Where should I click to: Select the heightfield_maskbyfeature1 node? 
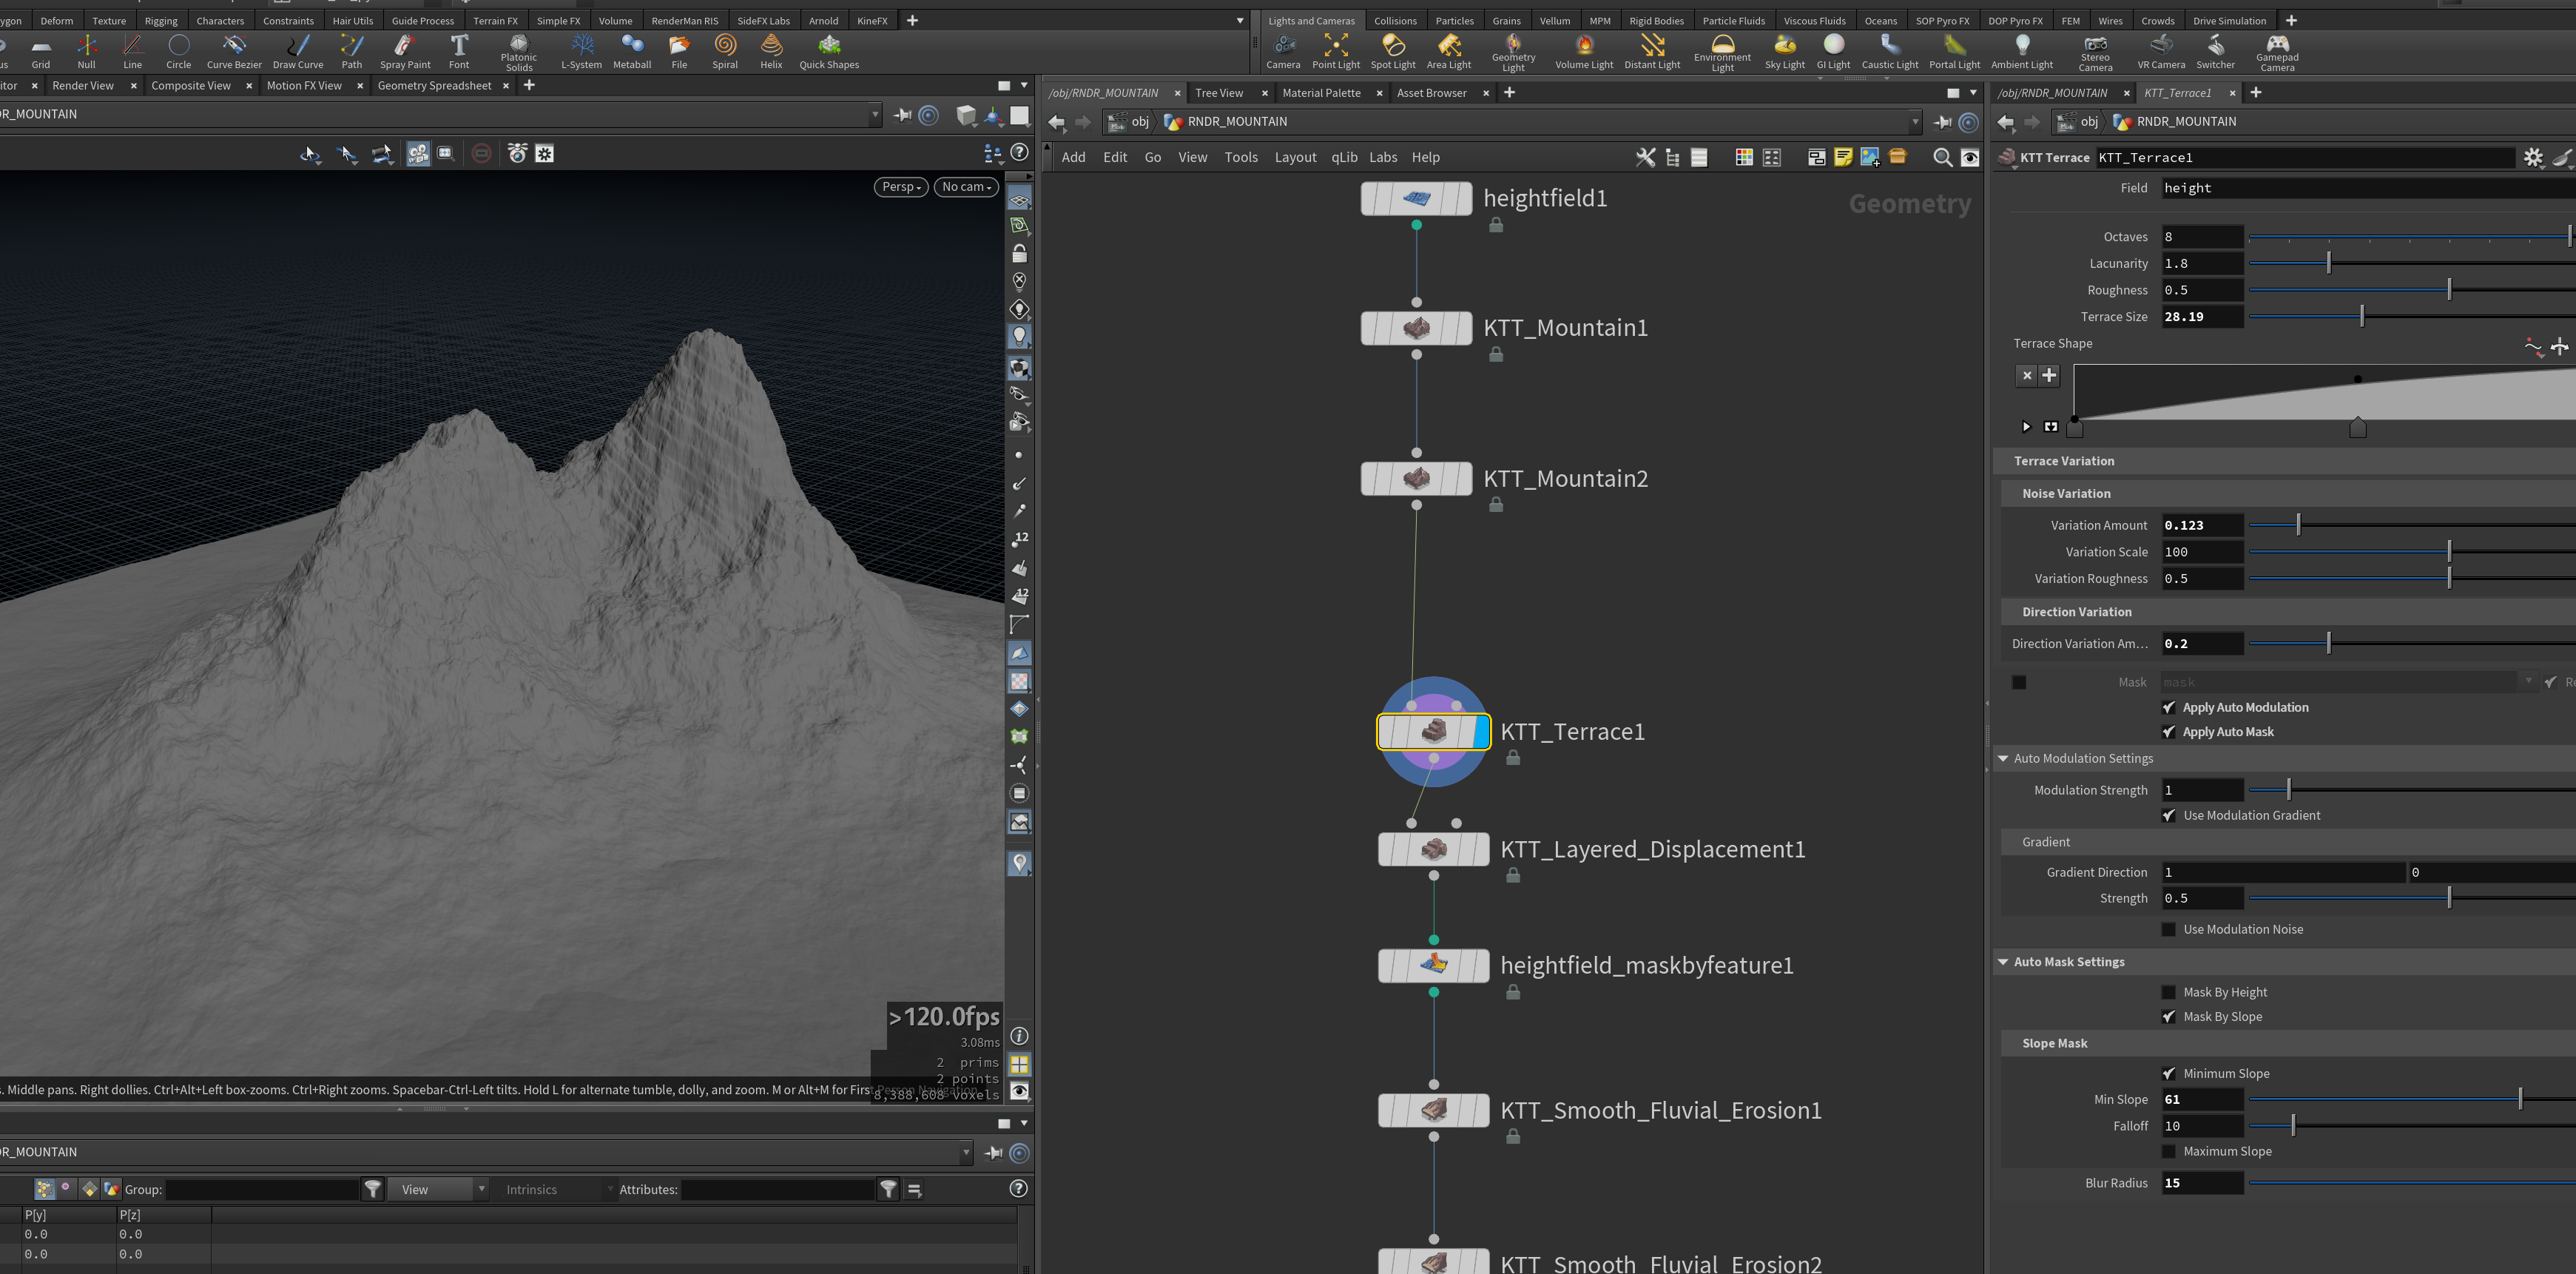point(1433,965)
